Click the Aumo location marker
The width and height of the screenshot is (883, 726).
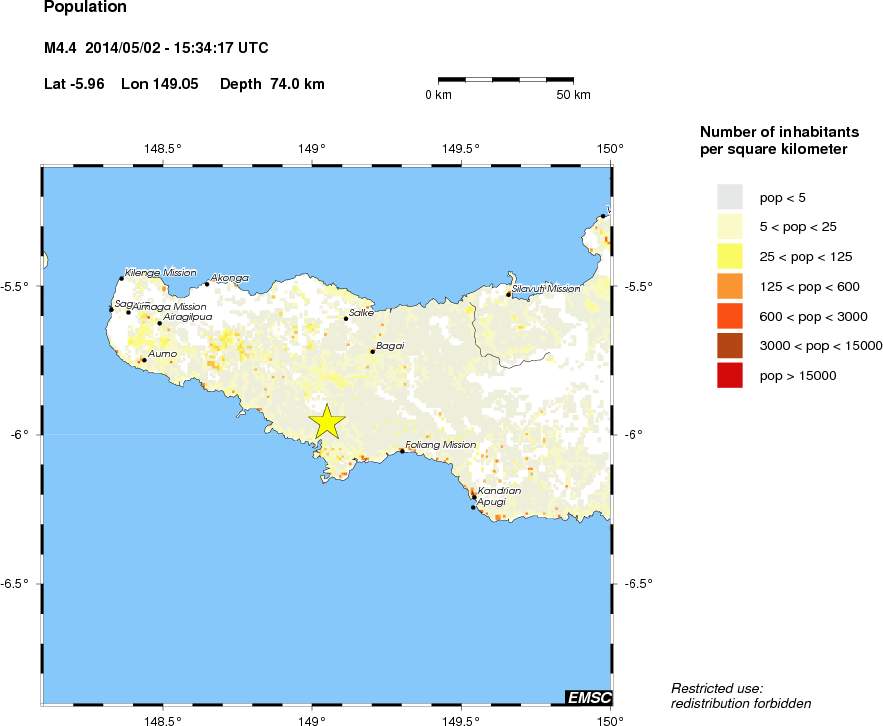[x=144, y=360]
